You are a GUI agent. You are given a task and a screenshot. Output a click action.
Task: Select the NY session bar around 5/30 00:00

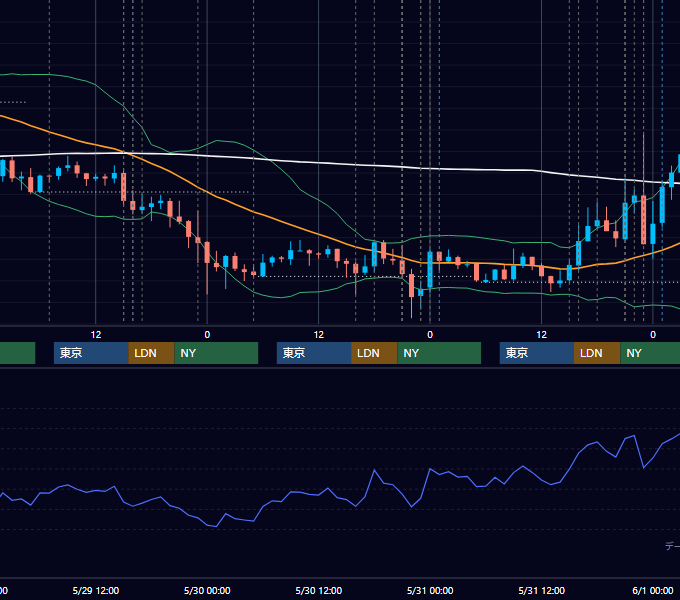(216, 353)
